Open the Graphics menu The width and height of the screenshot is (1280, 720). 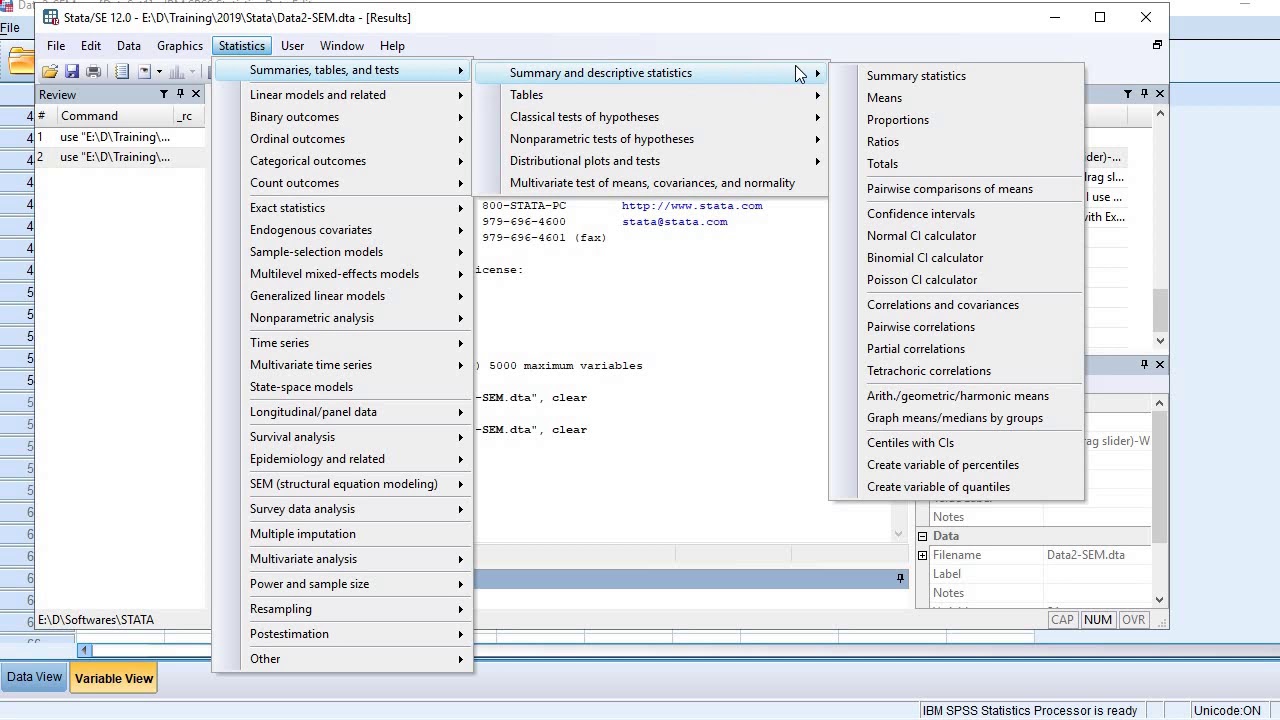click(x=180, y=46)
